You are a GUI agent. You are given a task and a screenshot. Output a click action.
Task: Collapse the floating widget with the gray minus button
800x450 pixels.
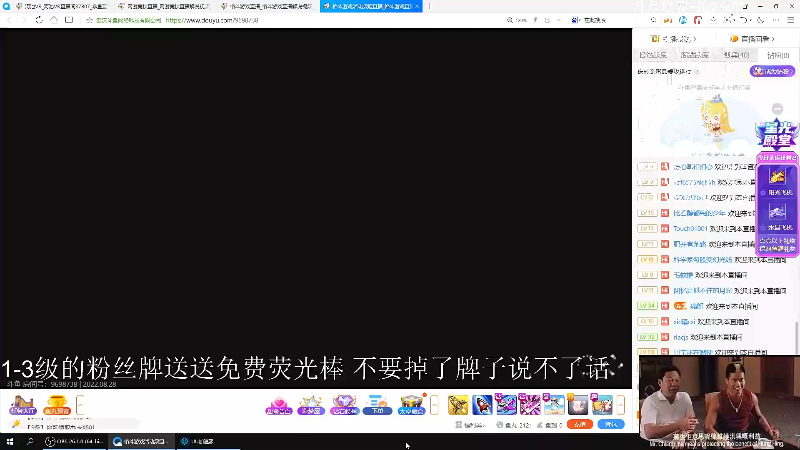777,109
